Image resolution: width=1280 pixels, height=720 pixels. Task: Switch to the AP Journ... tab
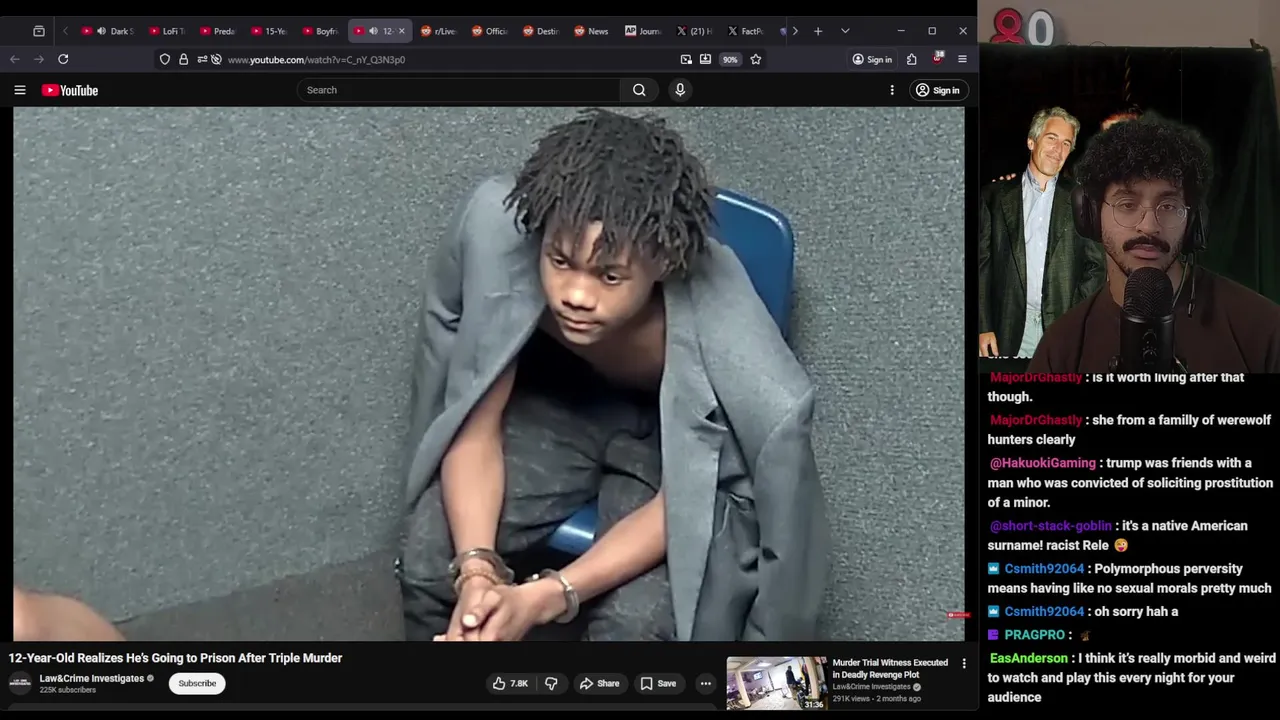(x=643, y=31)
